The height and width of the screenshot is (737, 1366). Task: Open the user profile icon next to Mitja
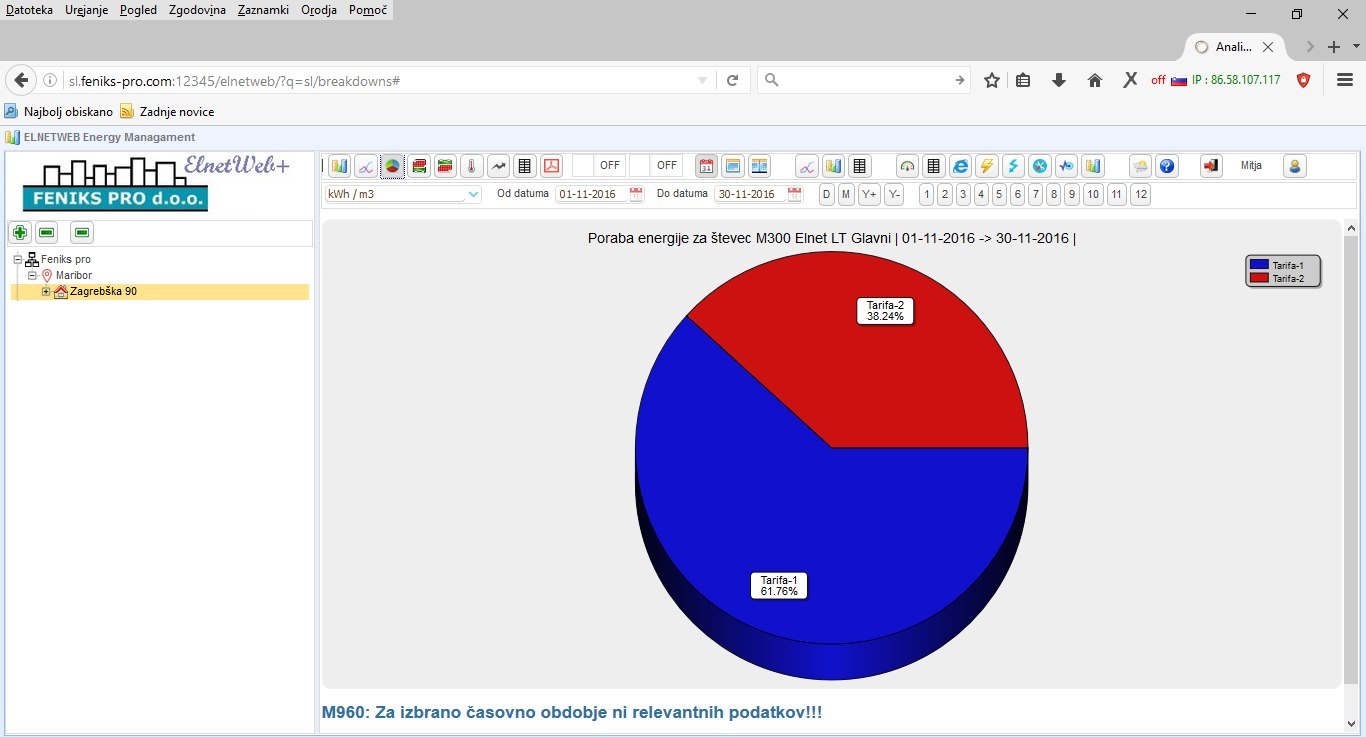point(1295,166)
